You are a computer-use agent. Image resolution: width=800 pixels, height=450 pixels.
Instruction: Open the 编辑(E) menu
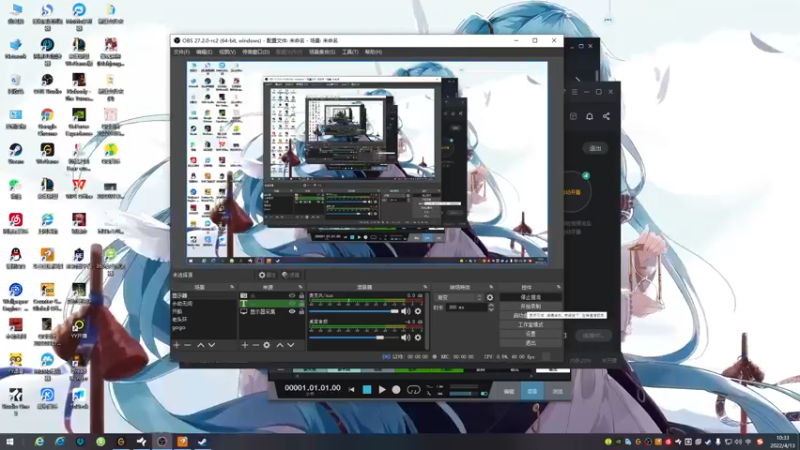(204, 52)
